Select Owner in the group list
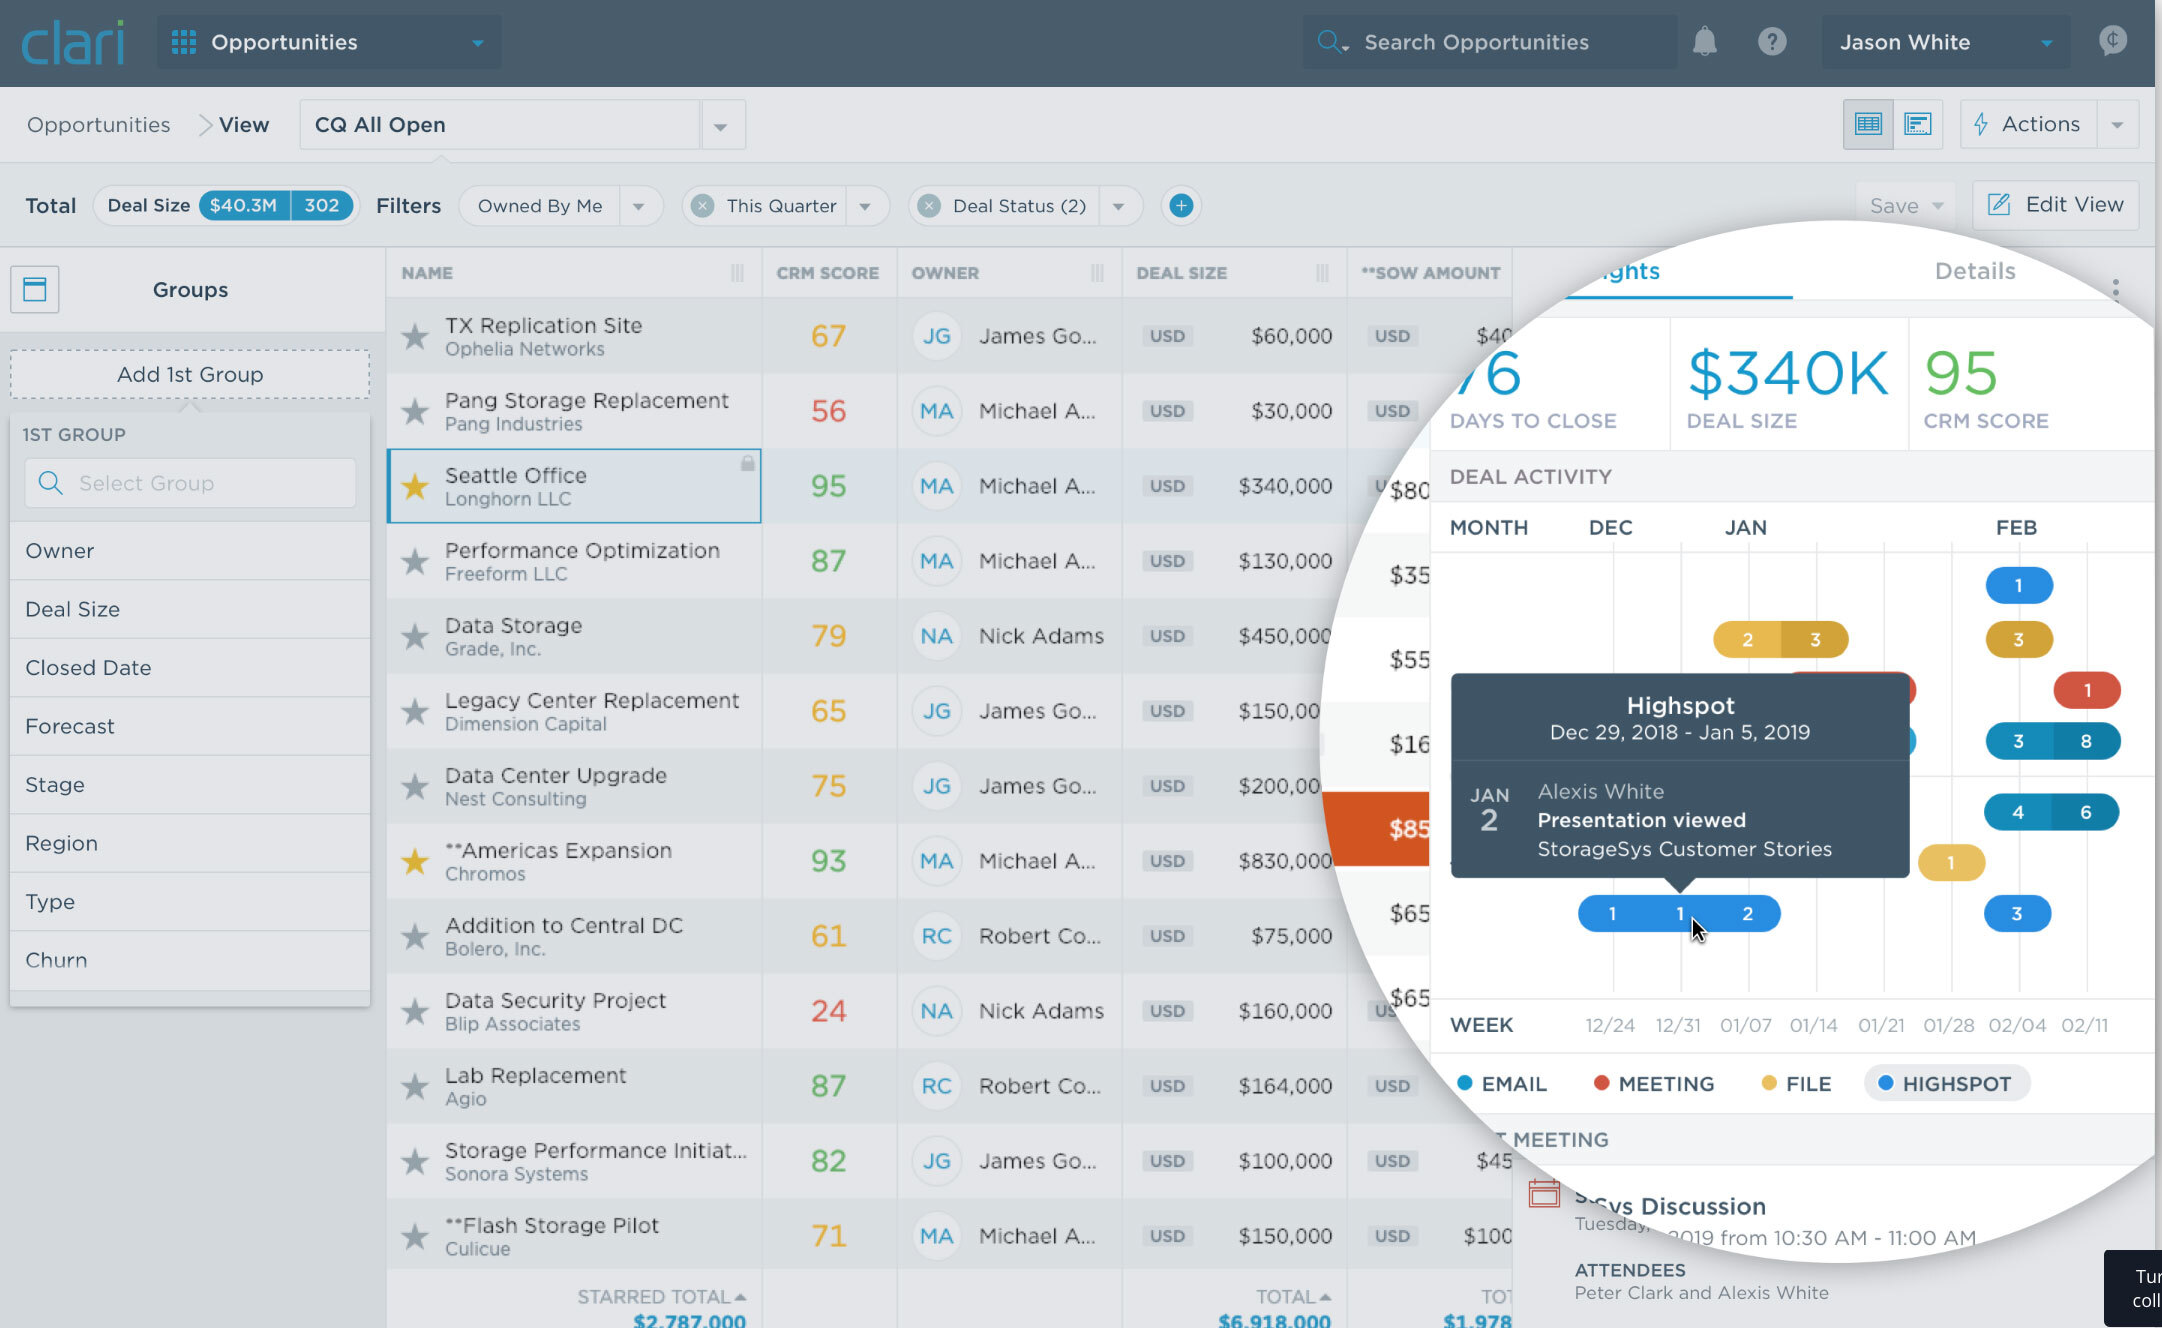2162x1328 pixels. 190,551
